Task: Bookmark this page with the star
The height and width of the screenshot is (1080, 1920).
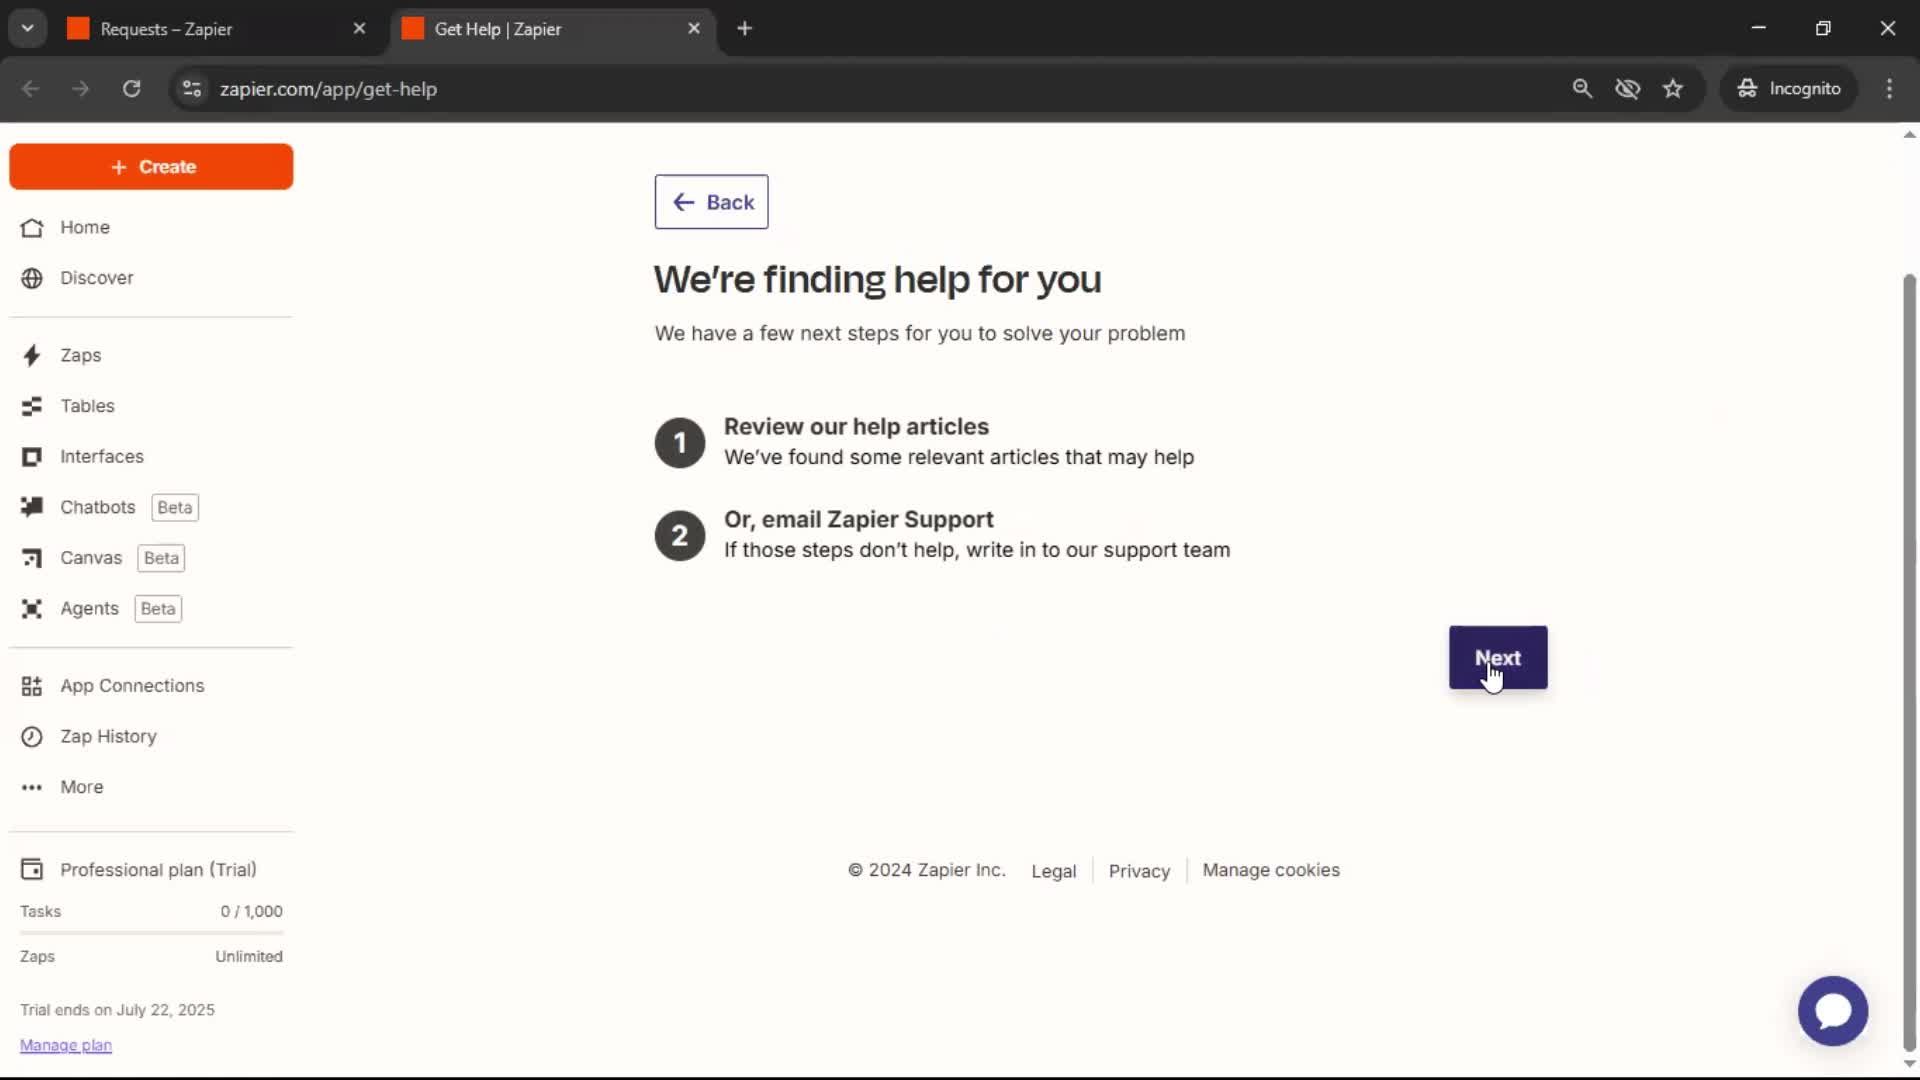Action: pyautogui.click(x=1673, y=89)
